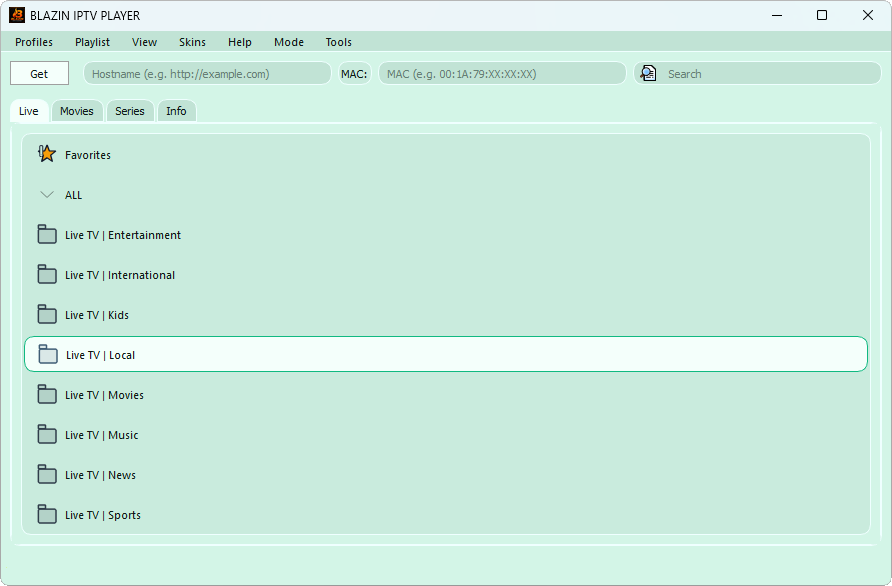
Task: Select the ALL category label
Action: (x=73, y=195)
